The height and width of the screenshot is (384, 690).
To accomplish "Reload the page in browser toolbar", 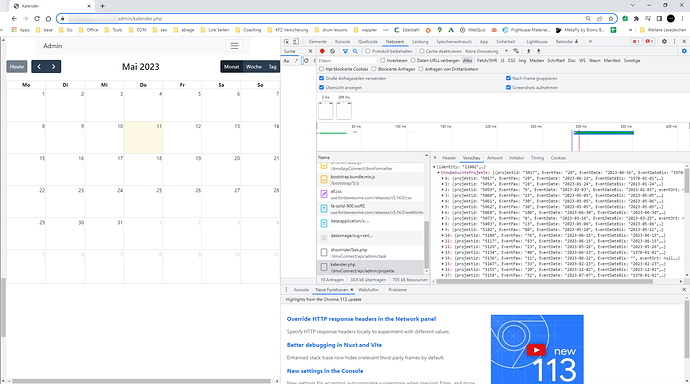I will [x=37, y=18].
